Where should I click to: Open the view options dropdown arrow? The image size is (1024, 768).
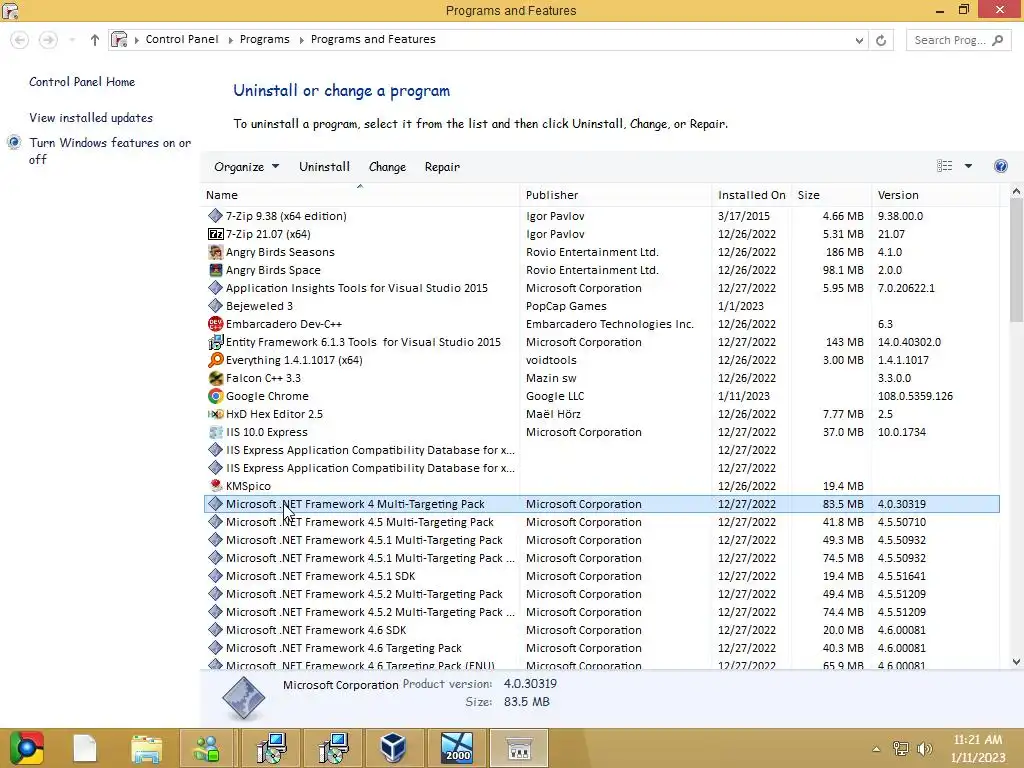tap(968, 166)
